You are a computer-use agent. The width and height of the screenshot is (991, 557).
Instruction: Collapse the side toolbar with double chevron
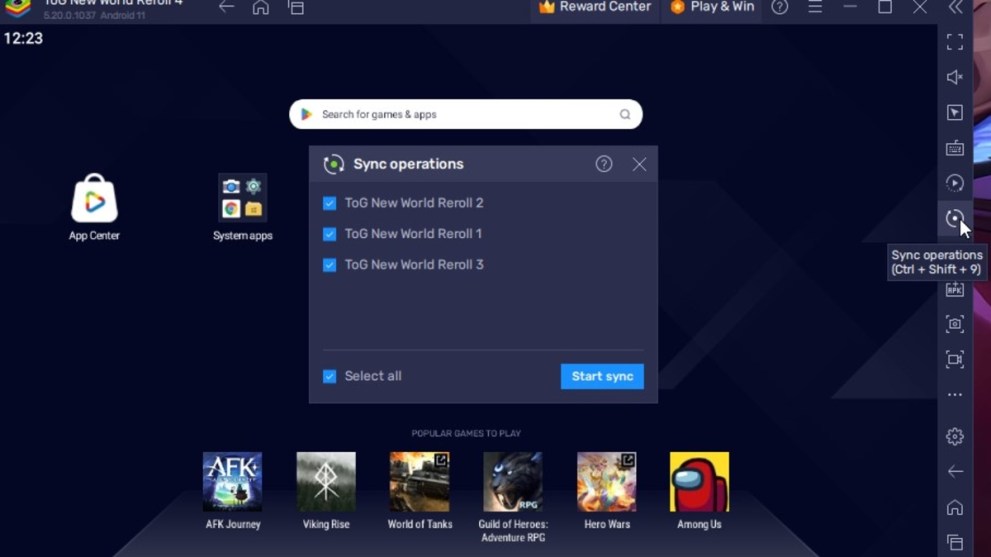coord(956,8)
